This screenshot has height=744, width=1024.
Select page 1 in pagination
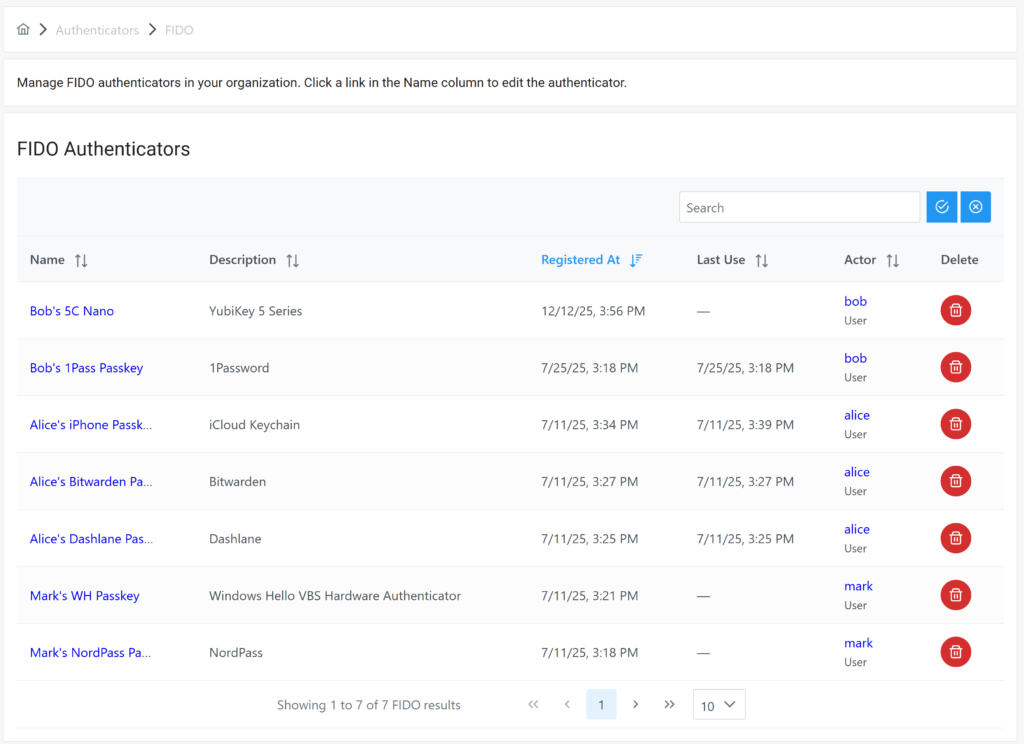(601, 704)
